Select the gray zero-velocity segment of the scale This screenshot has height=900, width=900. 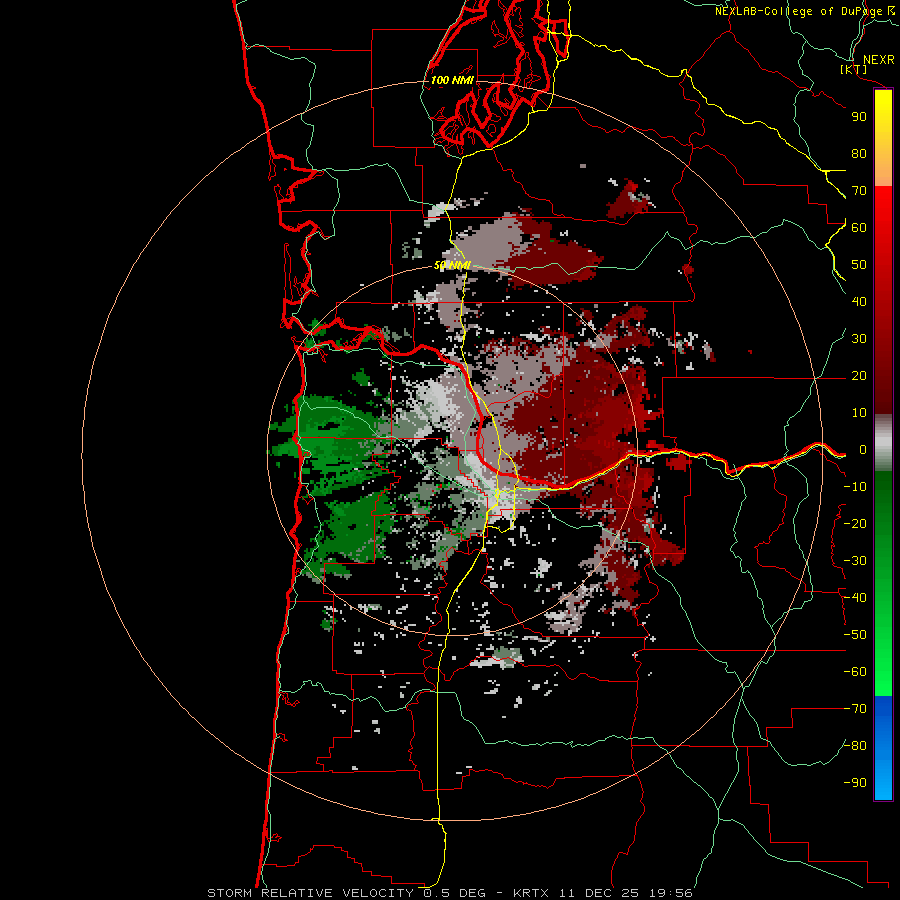(x=883, y=443)
